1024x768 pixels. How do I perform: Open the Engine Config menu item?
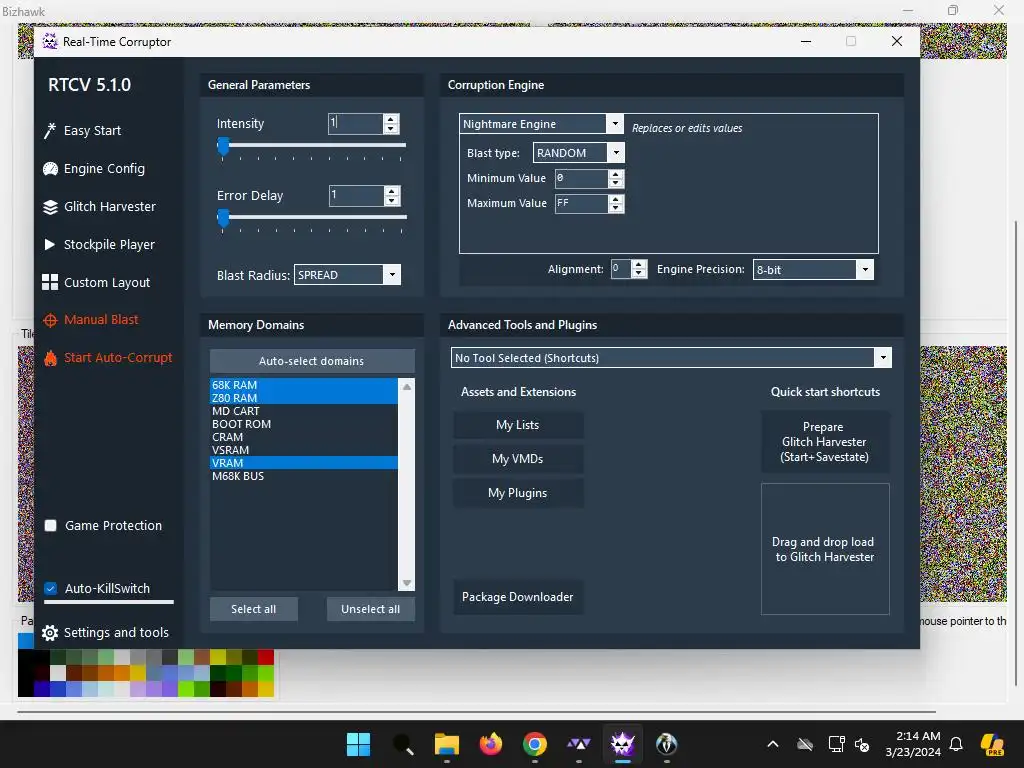104,168
